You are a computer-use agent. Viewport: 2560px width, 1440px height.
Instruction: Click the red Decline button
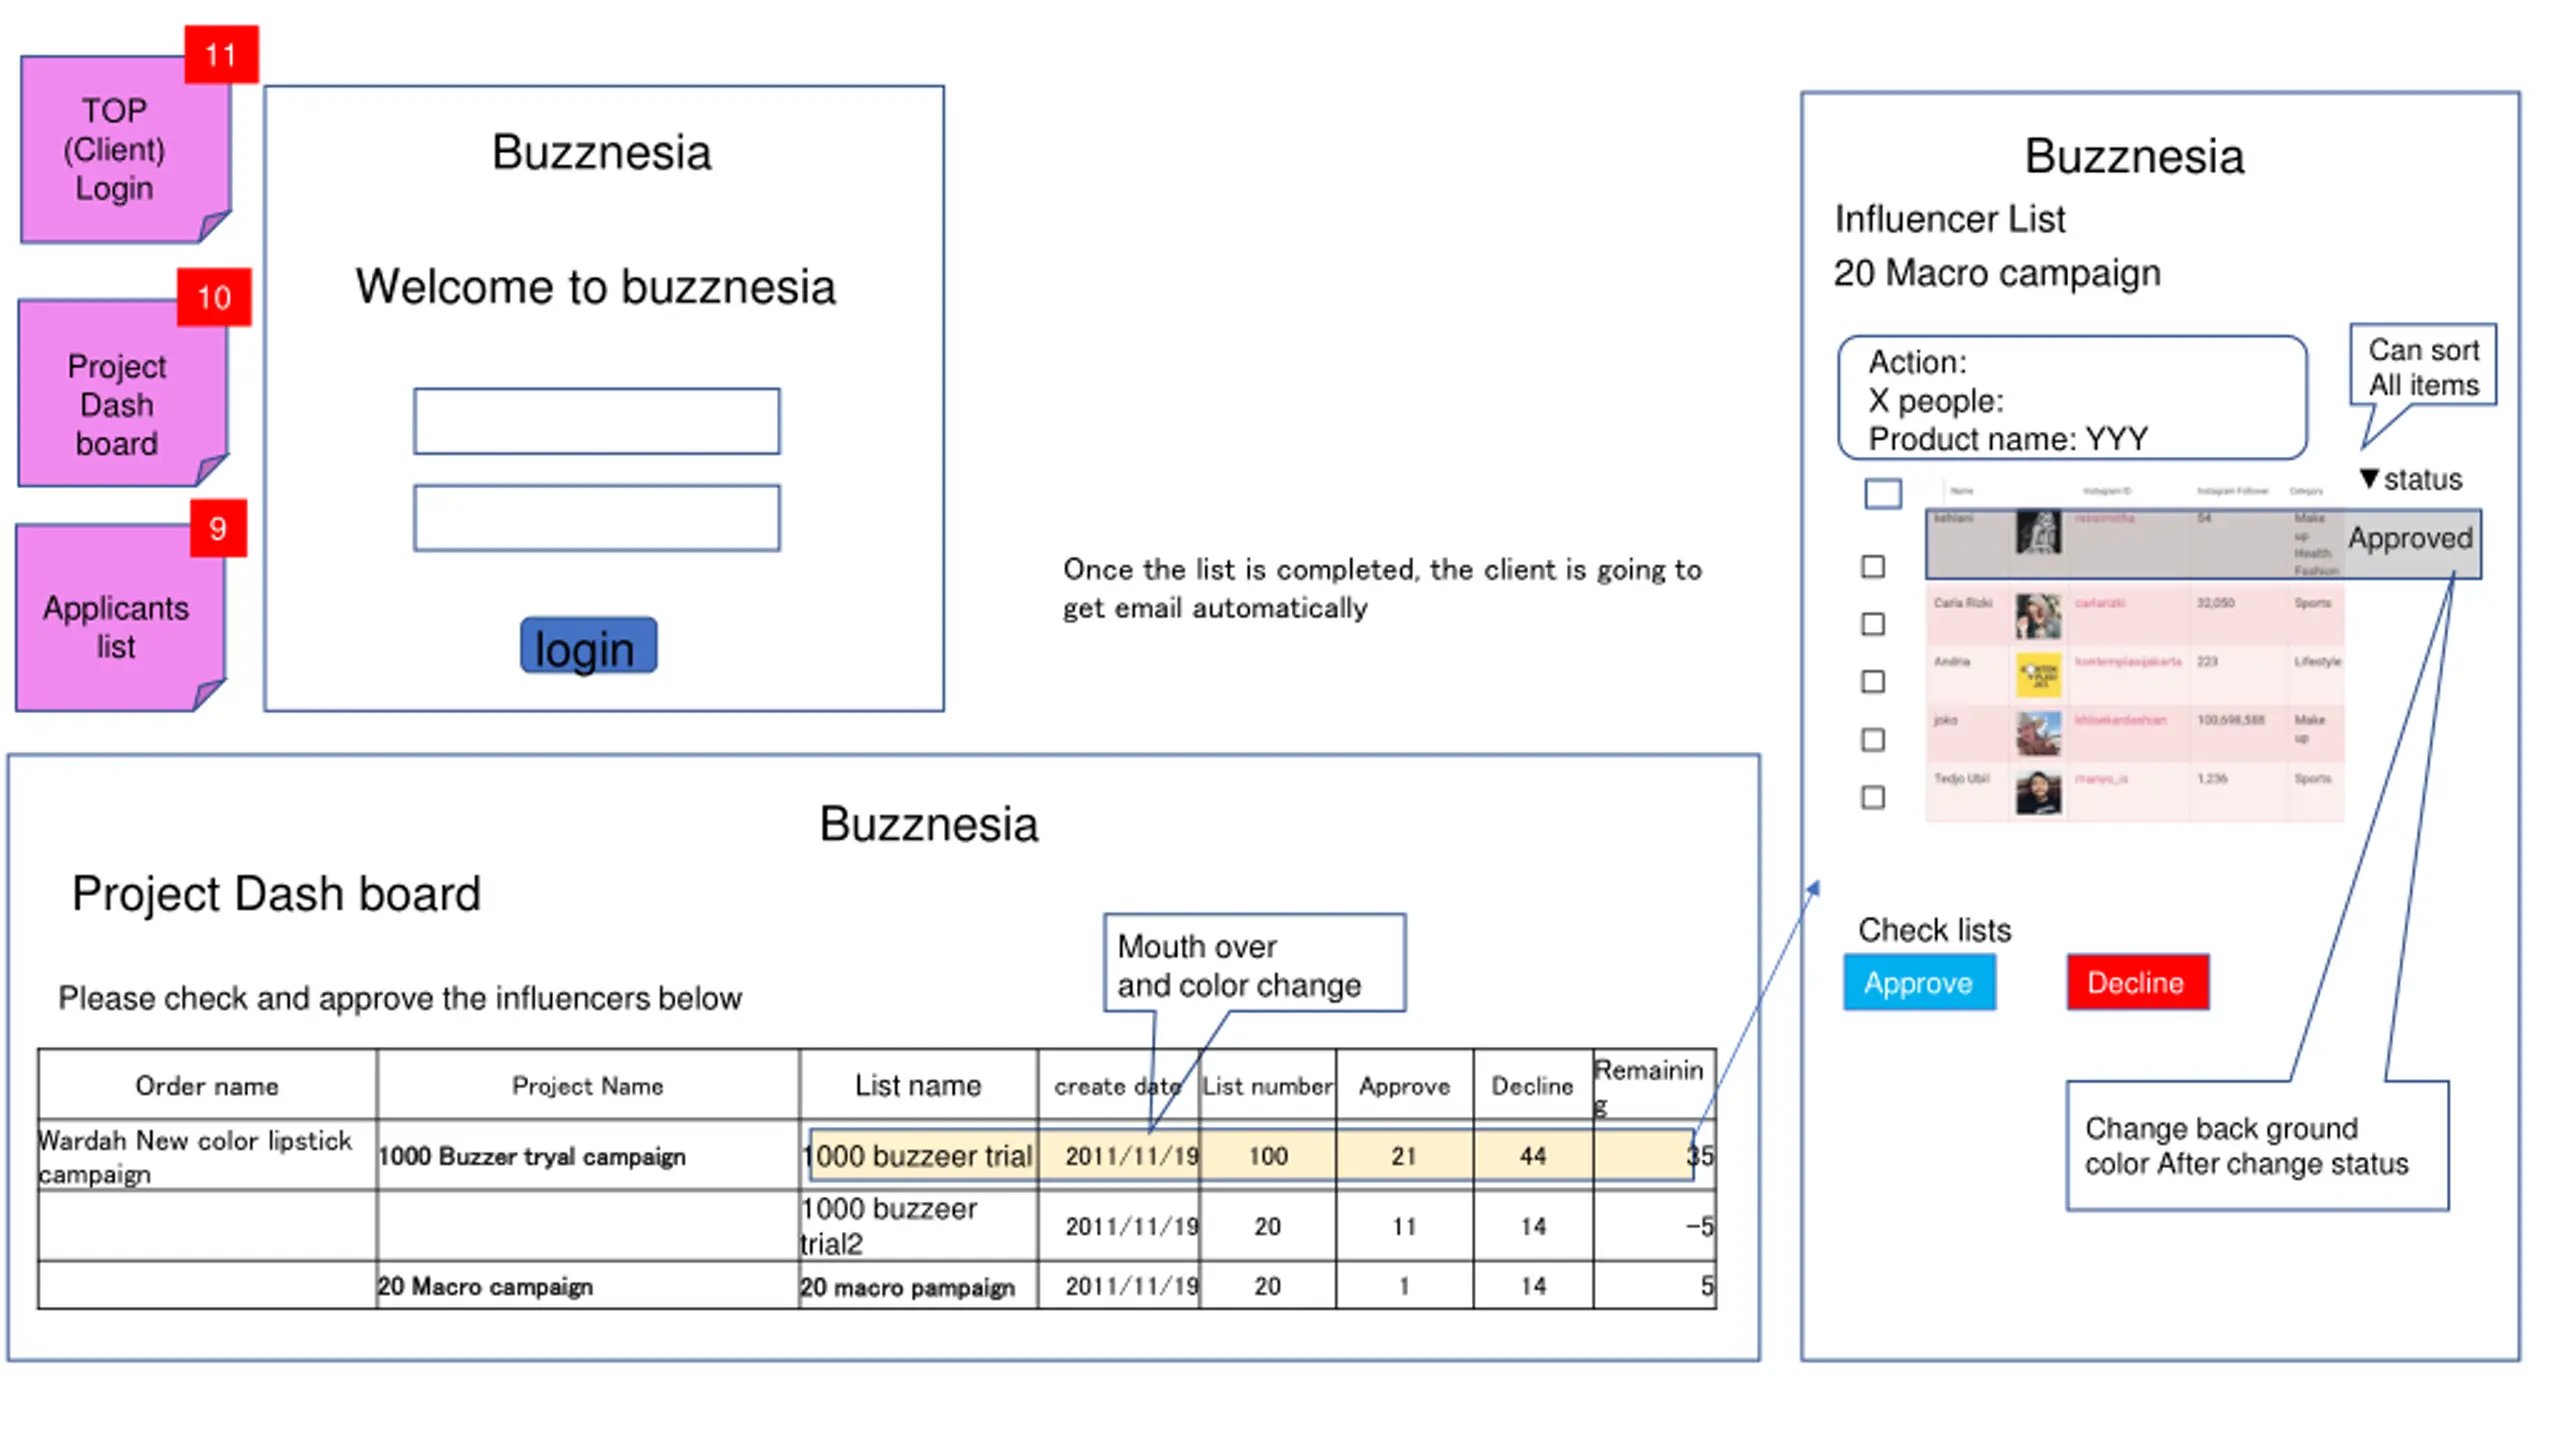(x=2137, y=983)
